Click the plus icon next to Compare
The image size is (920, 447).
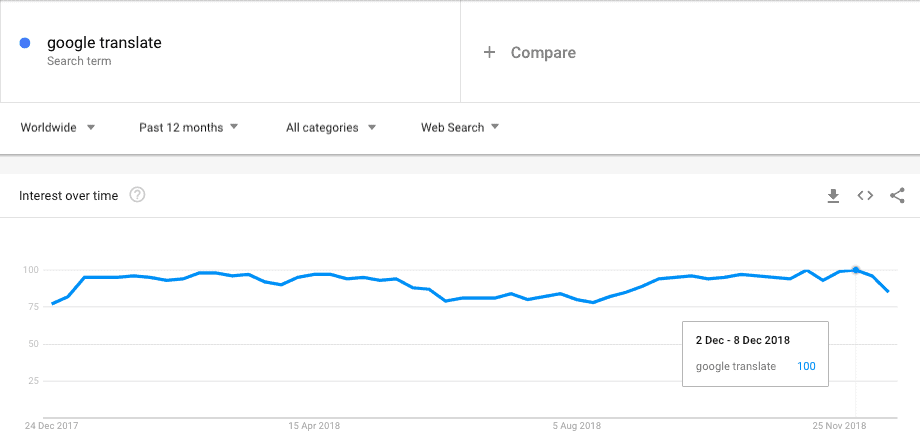[489, 53]
